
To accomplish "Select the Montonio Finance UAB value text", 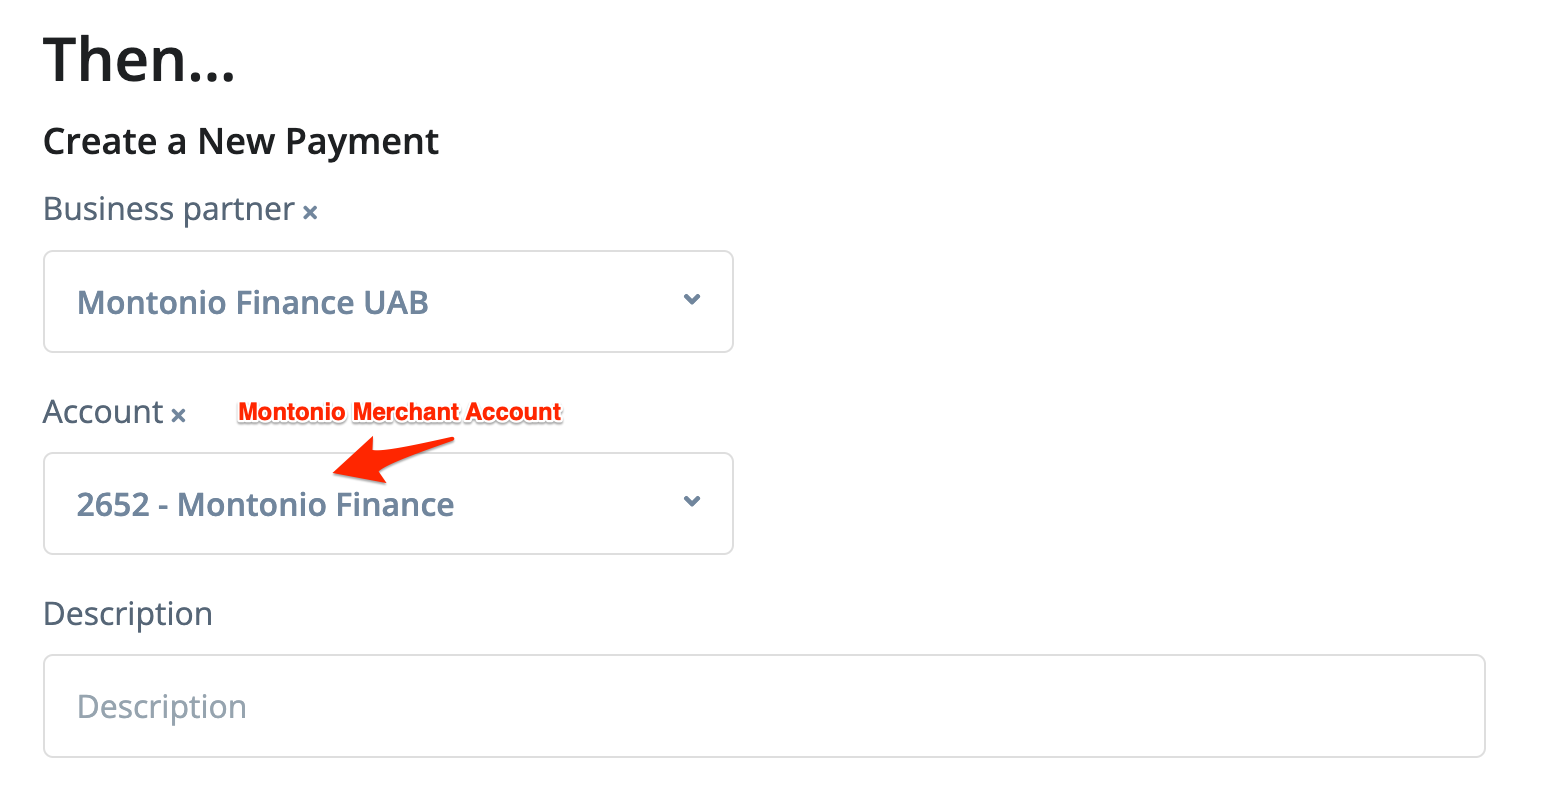I will point(253,302).
